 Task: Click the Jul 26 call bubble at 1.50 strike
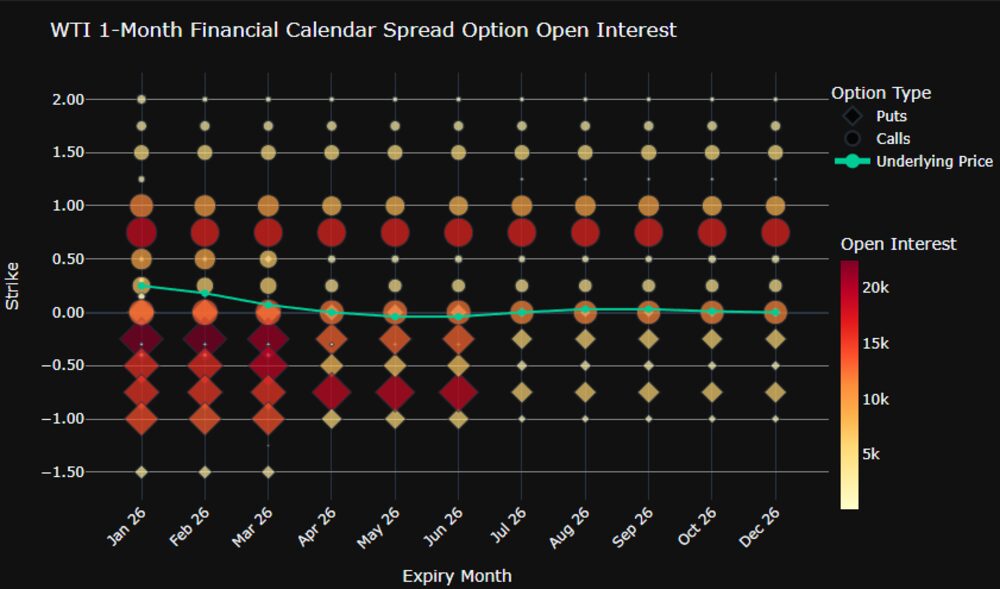(521, 152)
